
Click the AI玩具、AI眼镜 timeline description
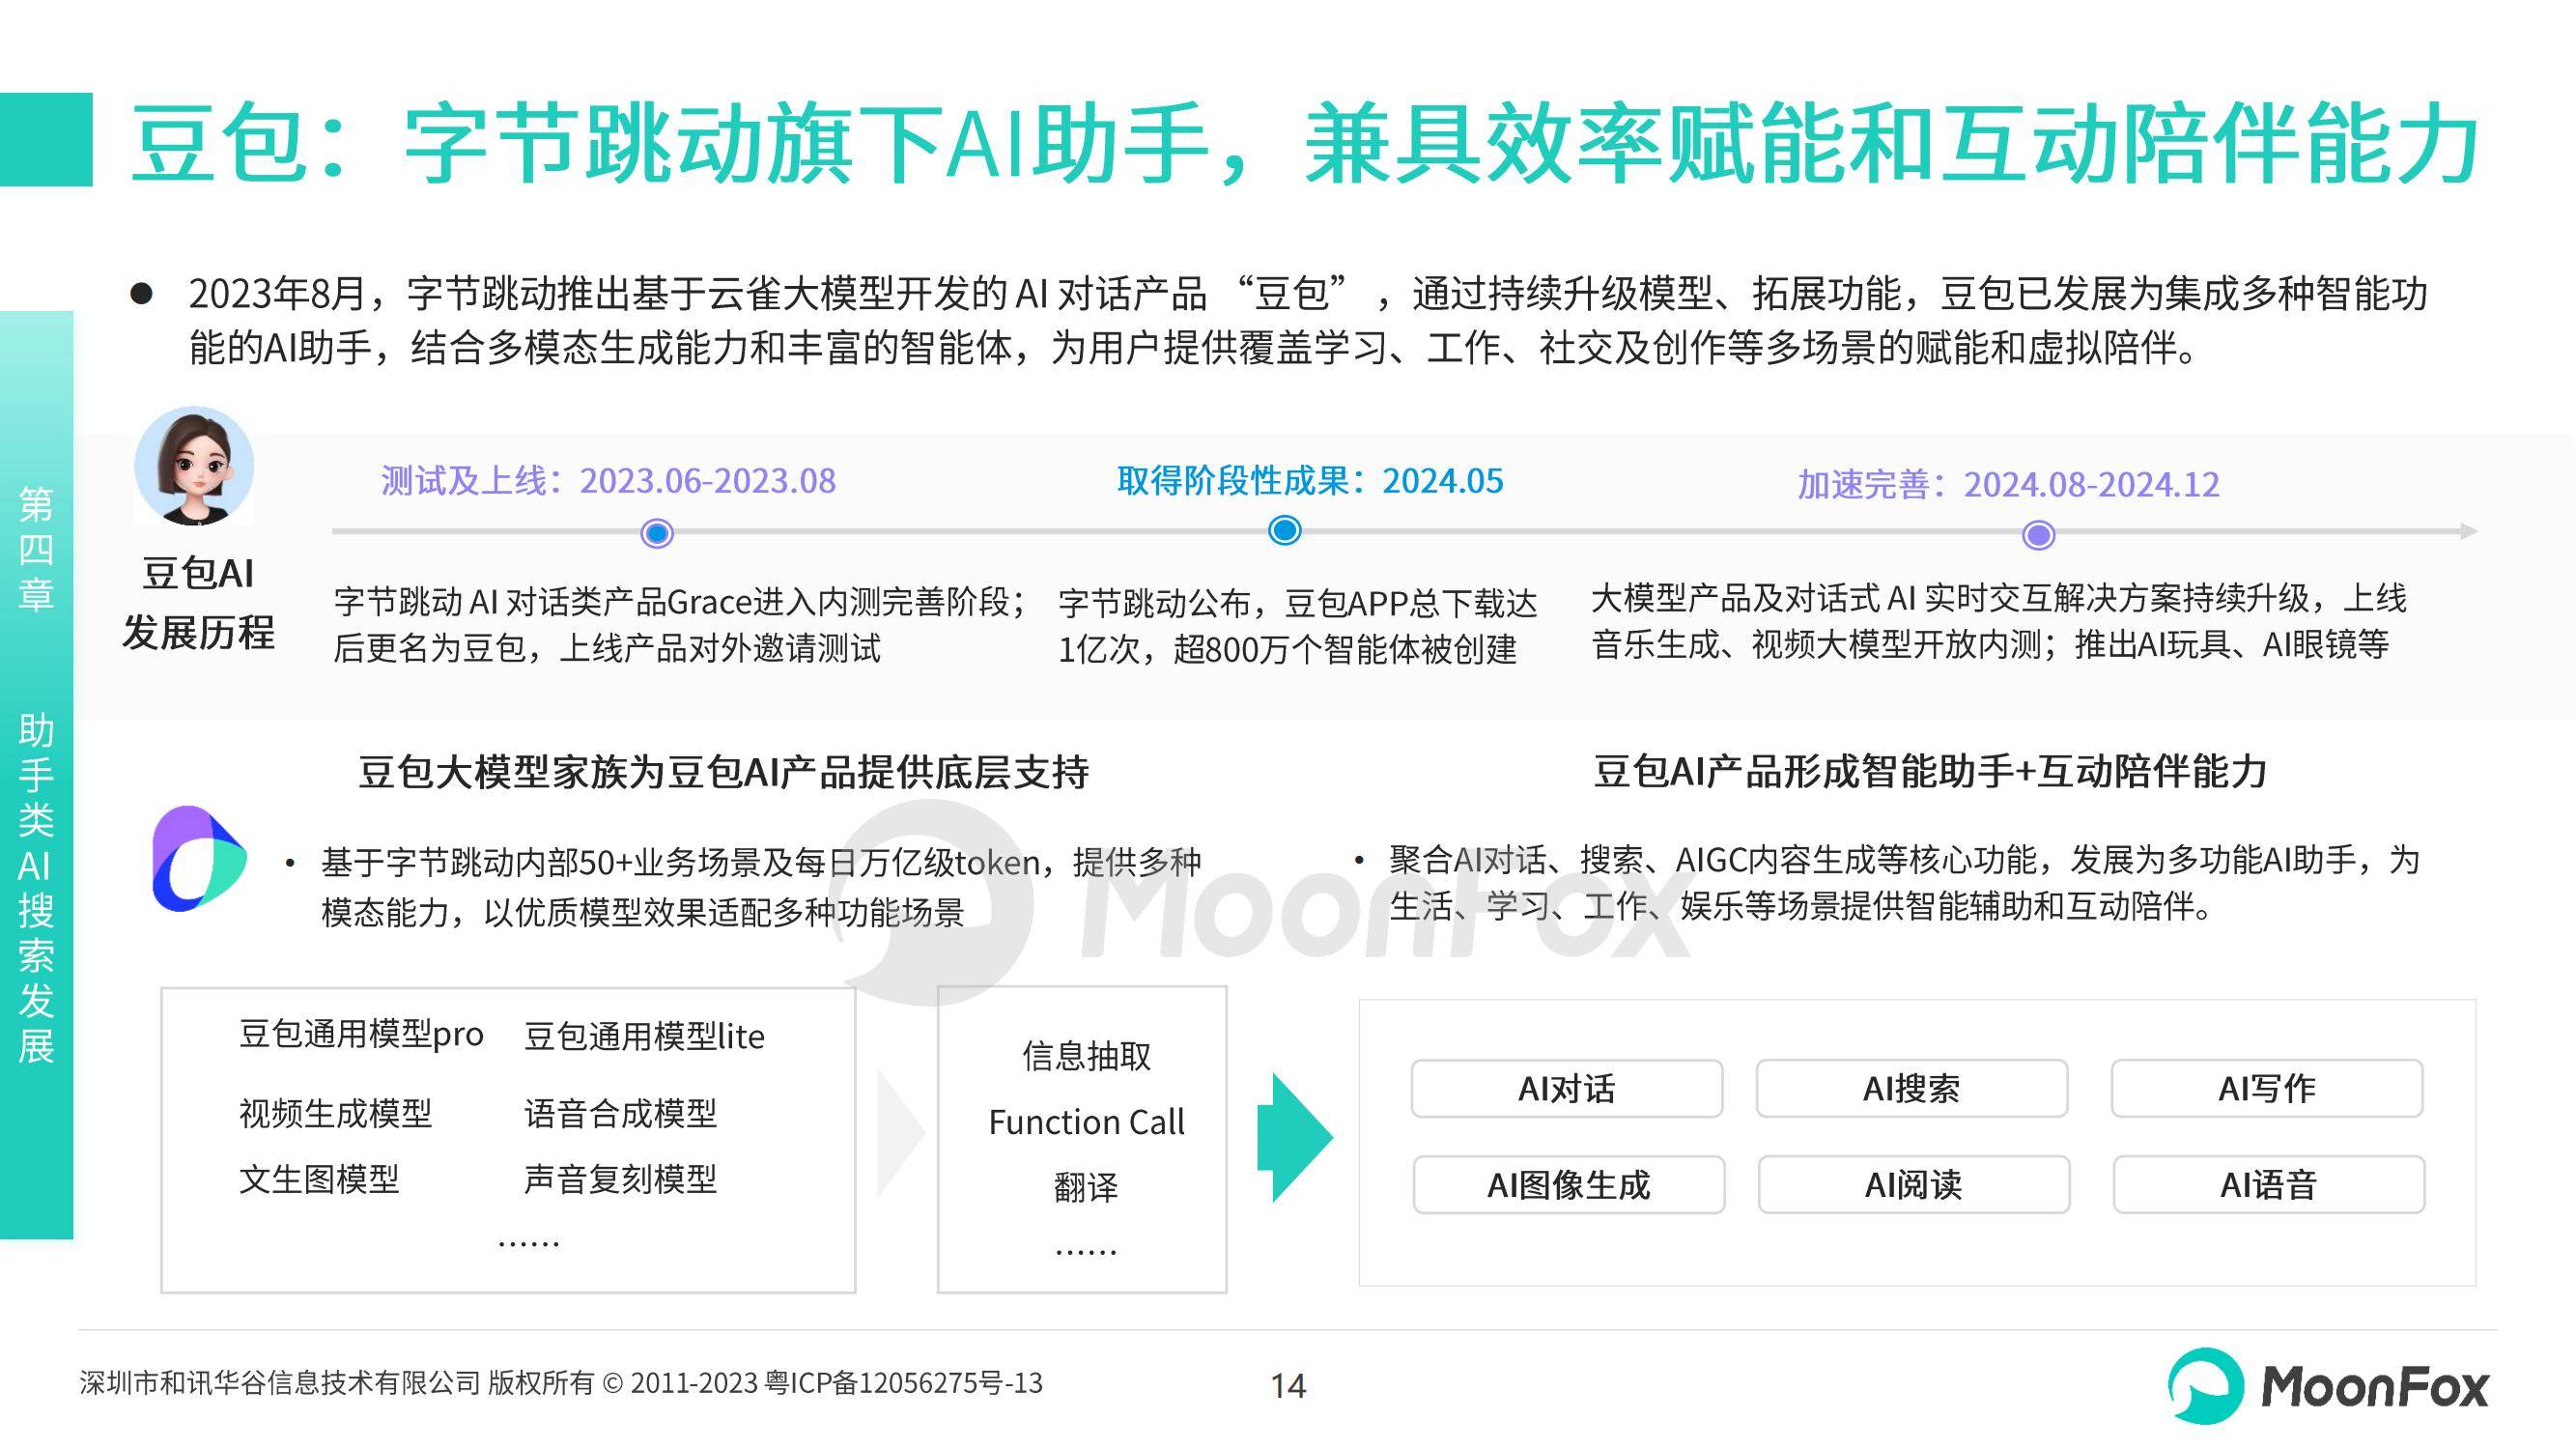1998,621
